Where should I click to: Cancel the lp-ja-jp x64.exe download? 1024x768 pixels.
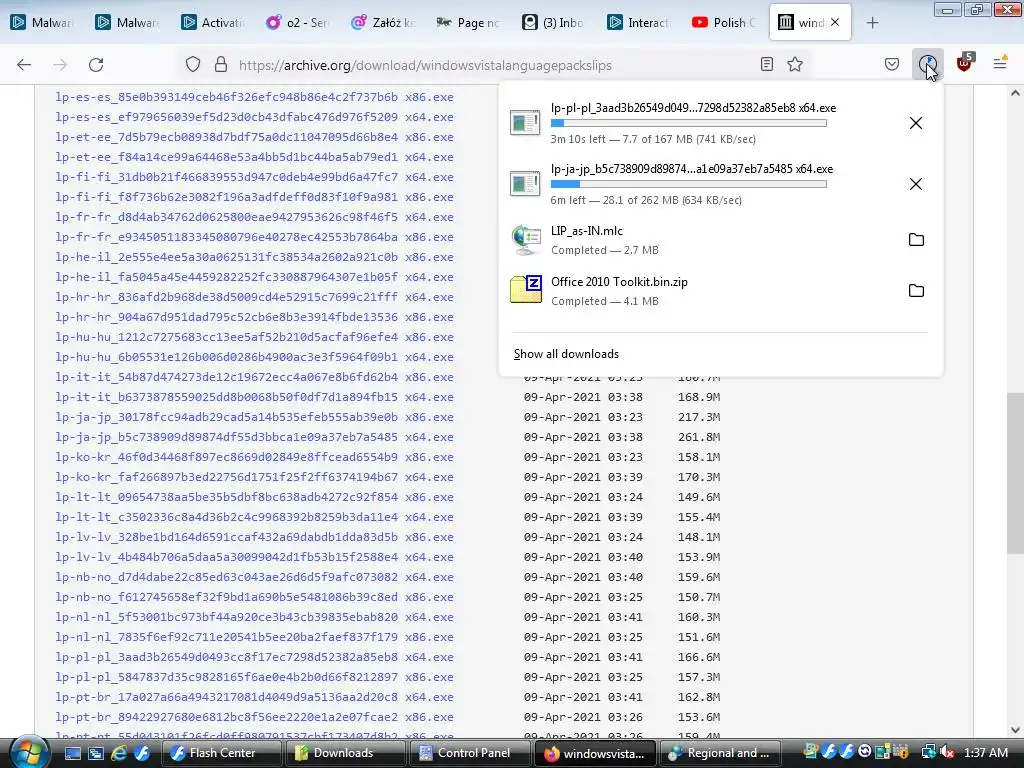[916, 184]
